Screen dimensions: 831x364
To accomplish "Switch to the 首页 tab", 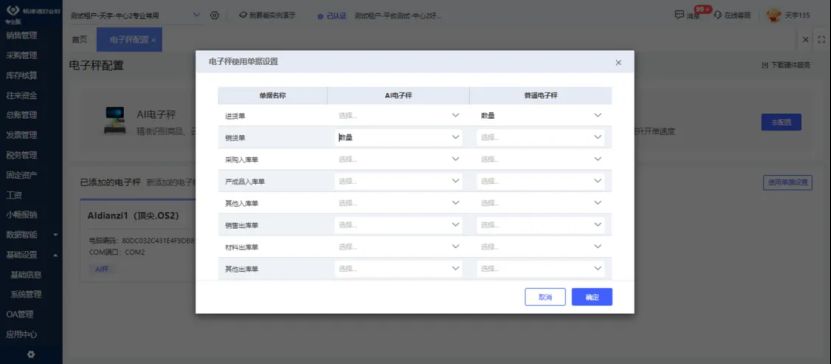I will tap(79, 40).
